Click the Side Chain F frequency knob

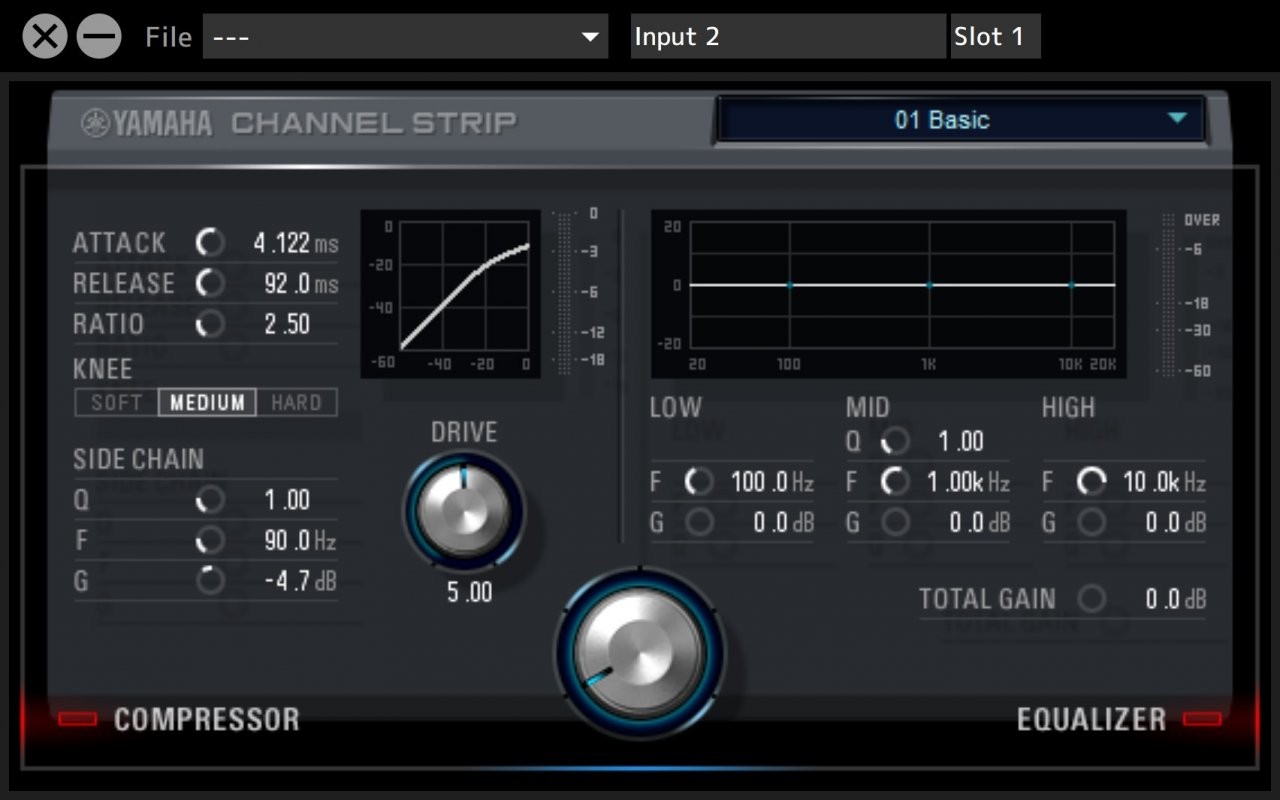210,541
